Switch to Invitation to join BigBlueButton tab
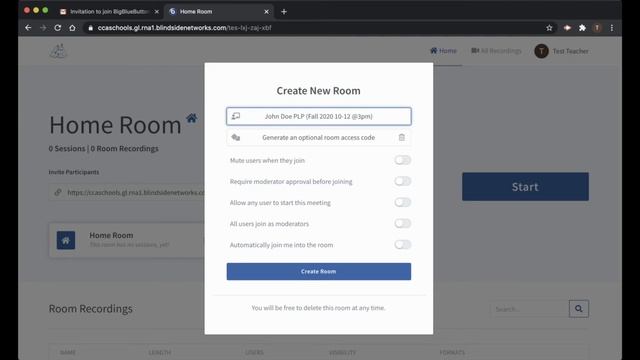This screenshot has height=360, width=640. pos(109,11)
